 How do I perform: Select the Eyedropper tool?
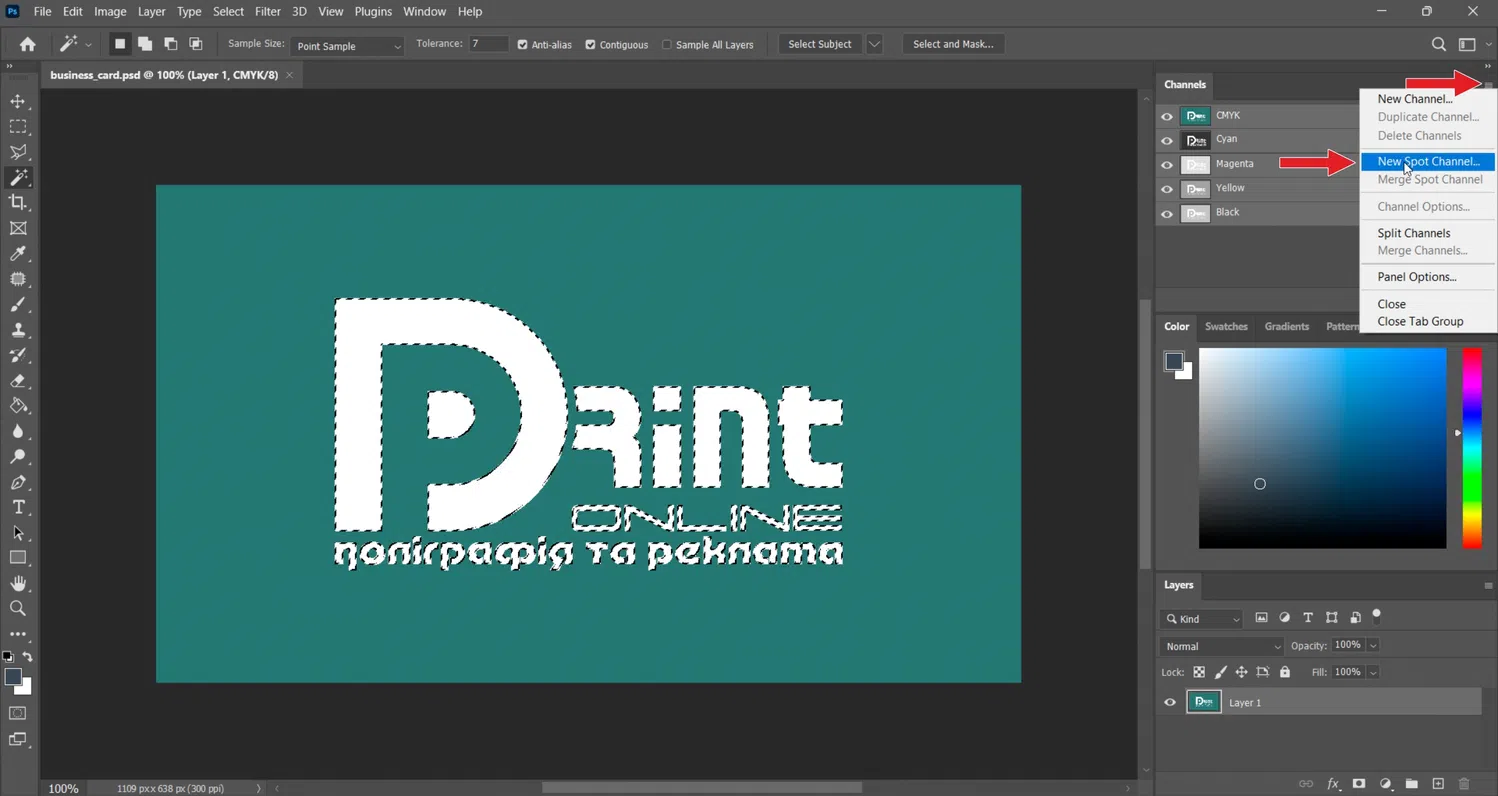[18, 254]
